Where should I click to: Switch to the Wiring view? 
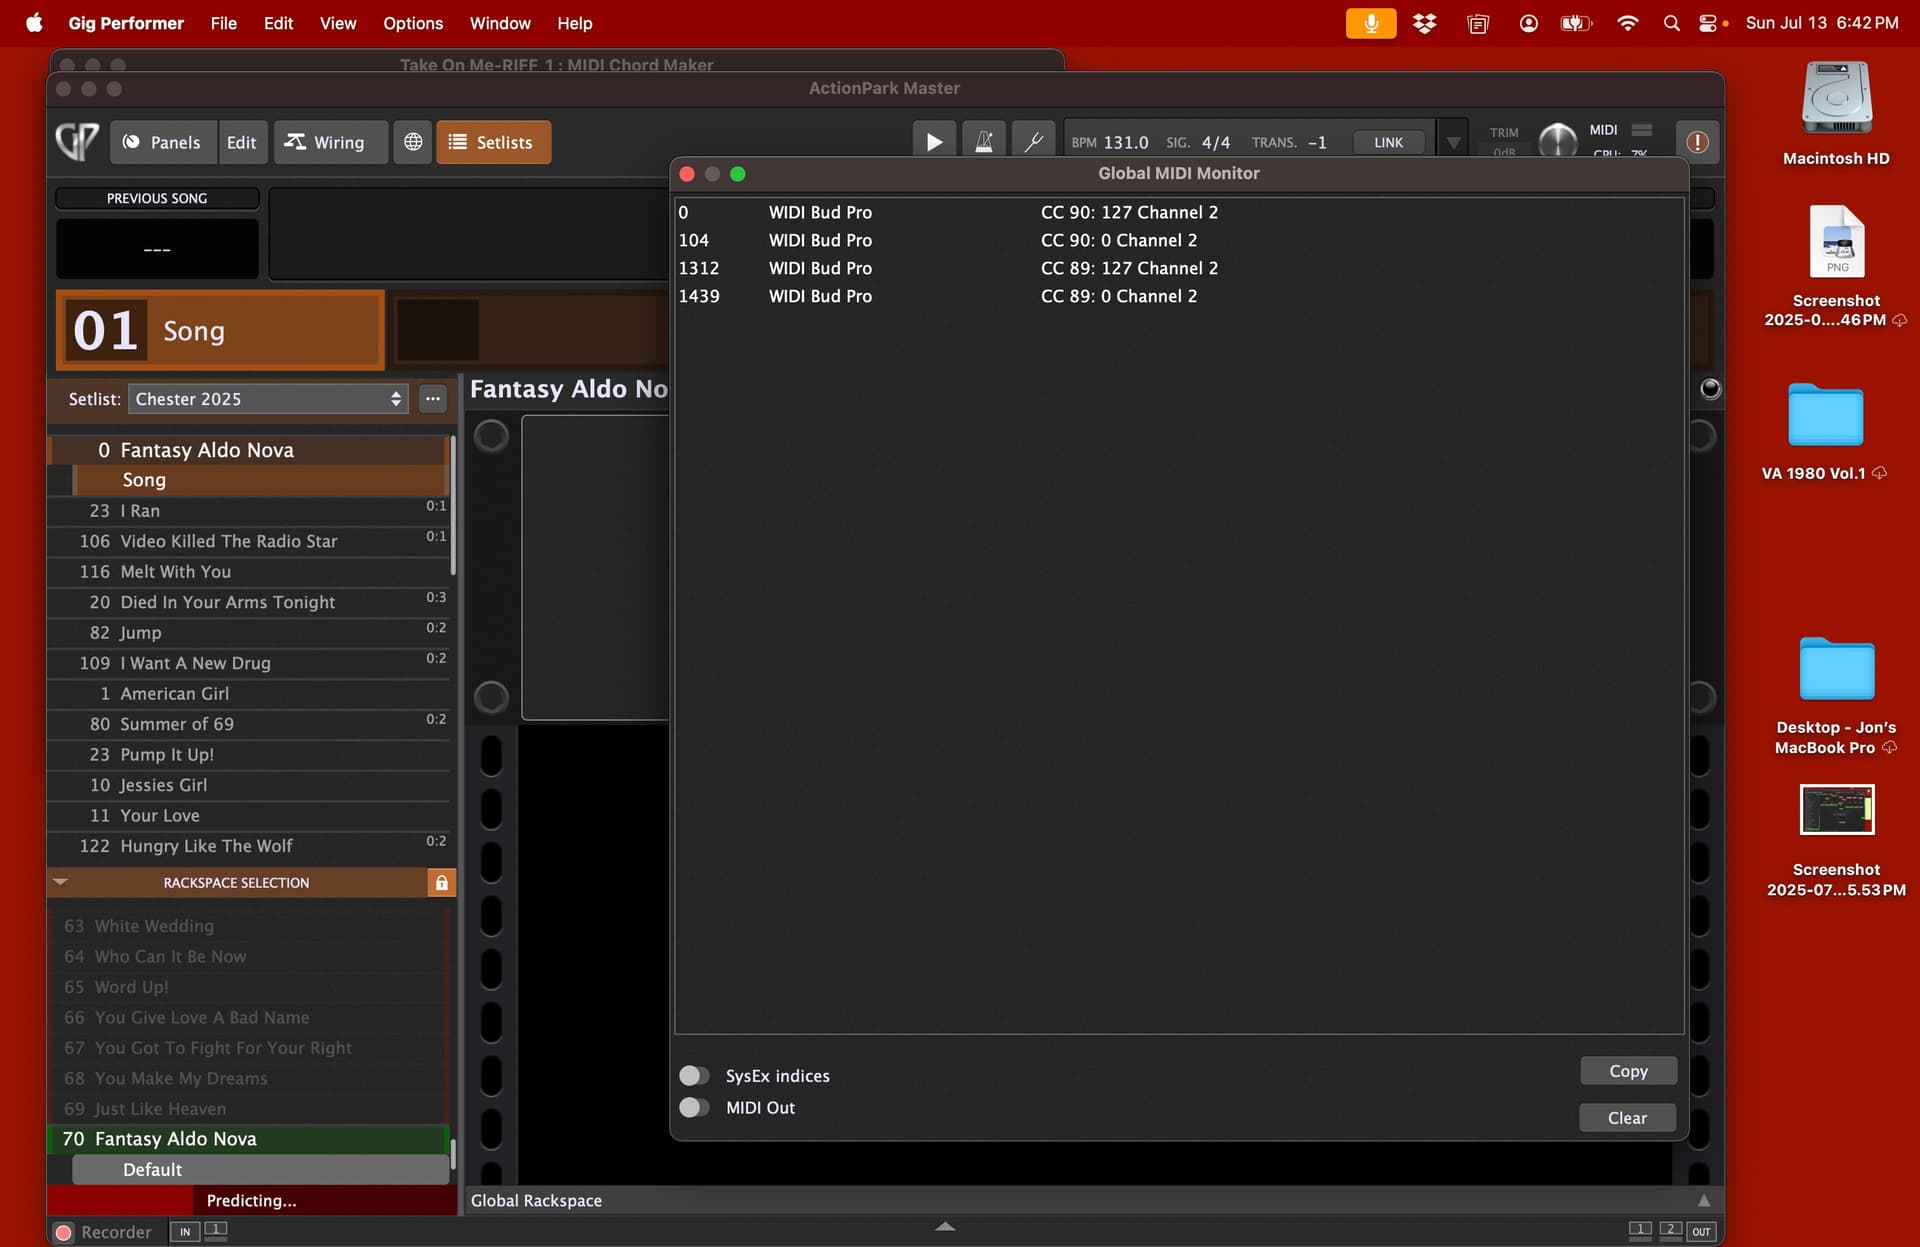(x=325, y=142)
